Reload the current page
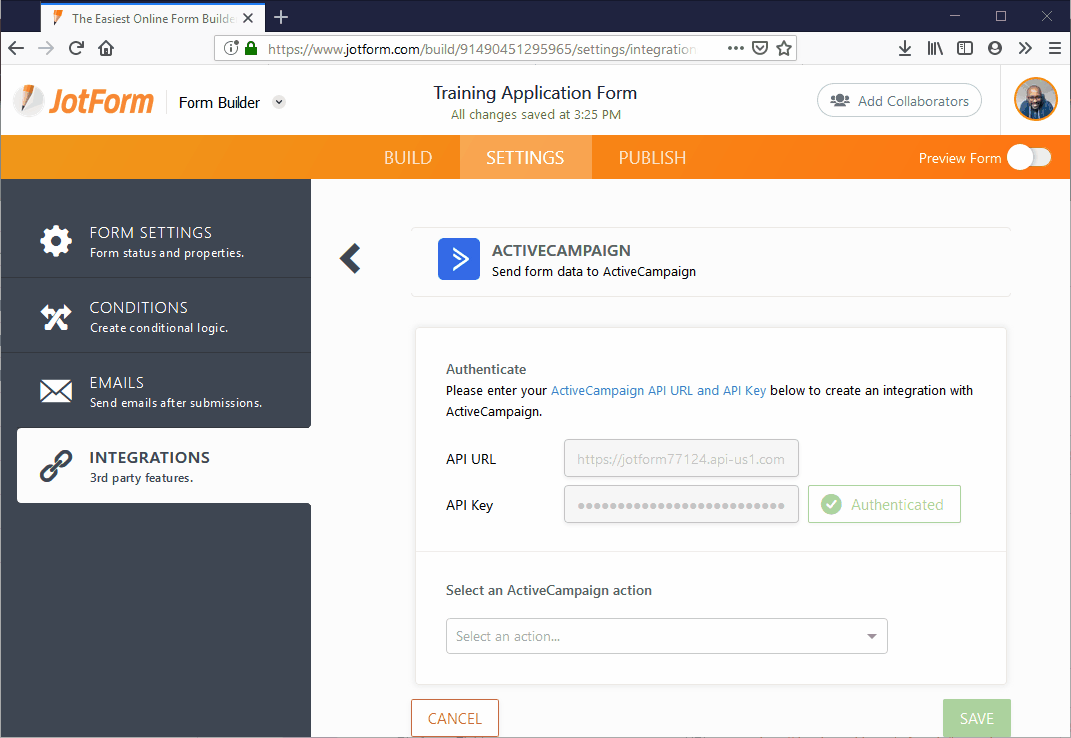This screenshot has height=738, width=1071. point(76,48)
